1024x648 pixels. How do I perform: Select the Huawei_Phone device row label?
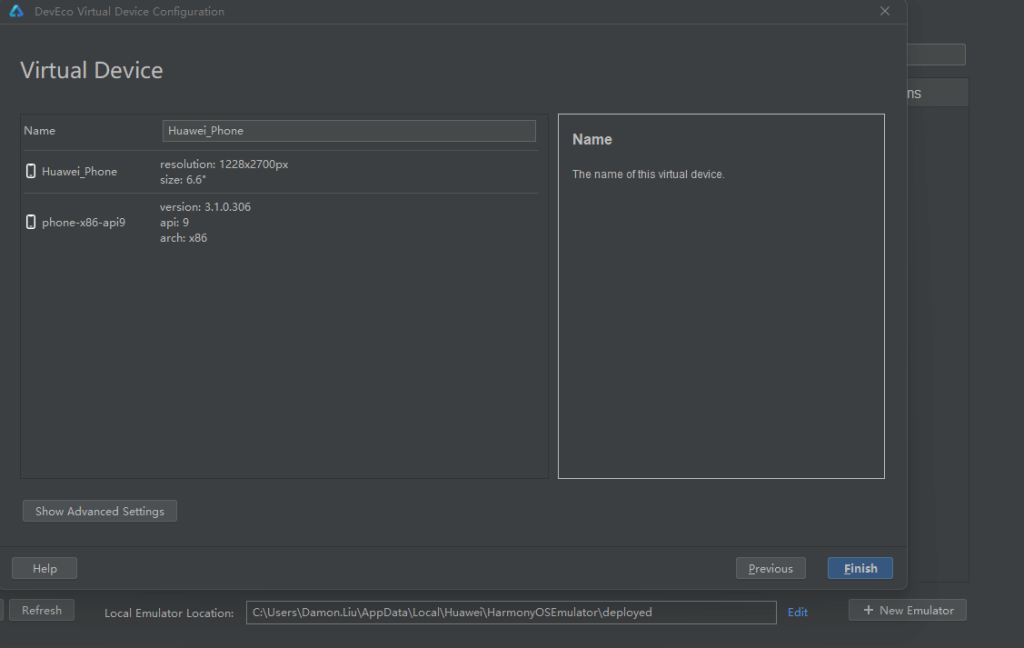80,171
